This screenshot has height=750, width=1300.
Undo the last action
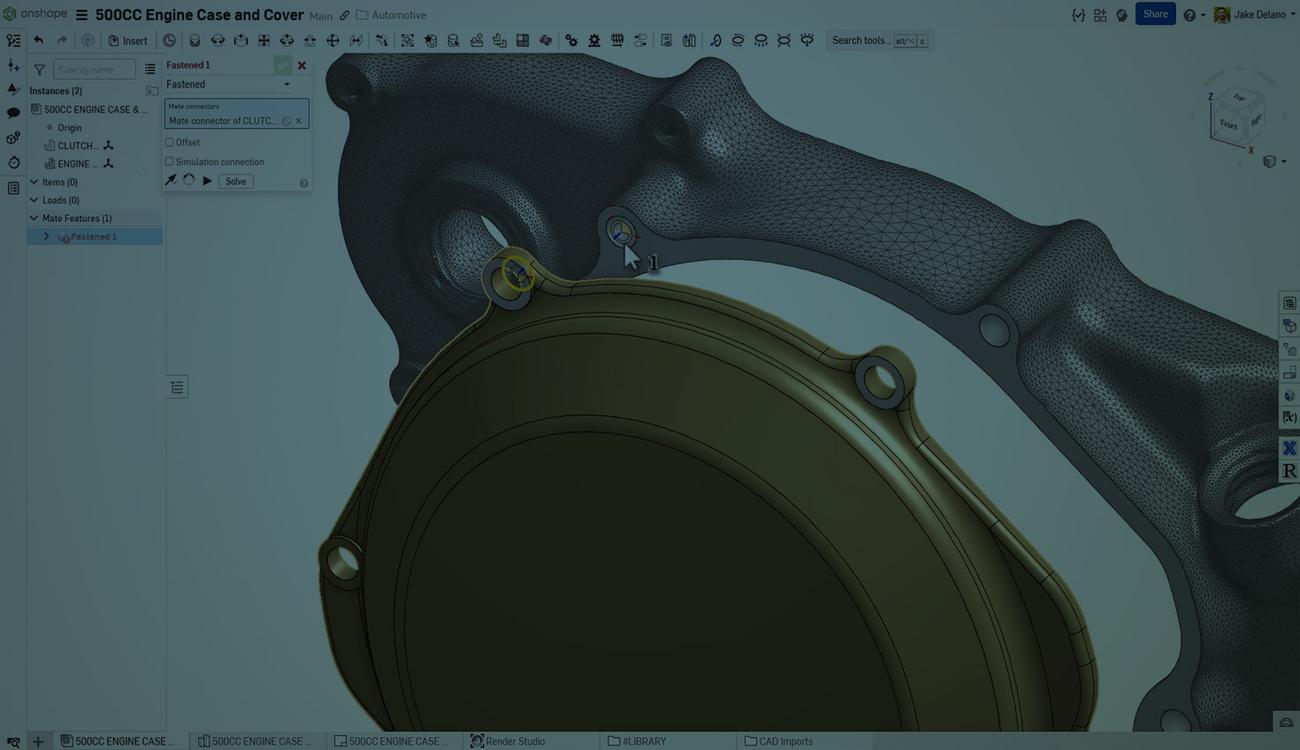pos(38,40)
